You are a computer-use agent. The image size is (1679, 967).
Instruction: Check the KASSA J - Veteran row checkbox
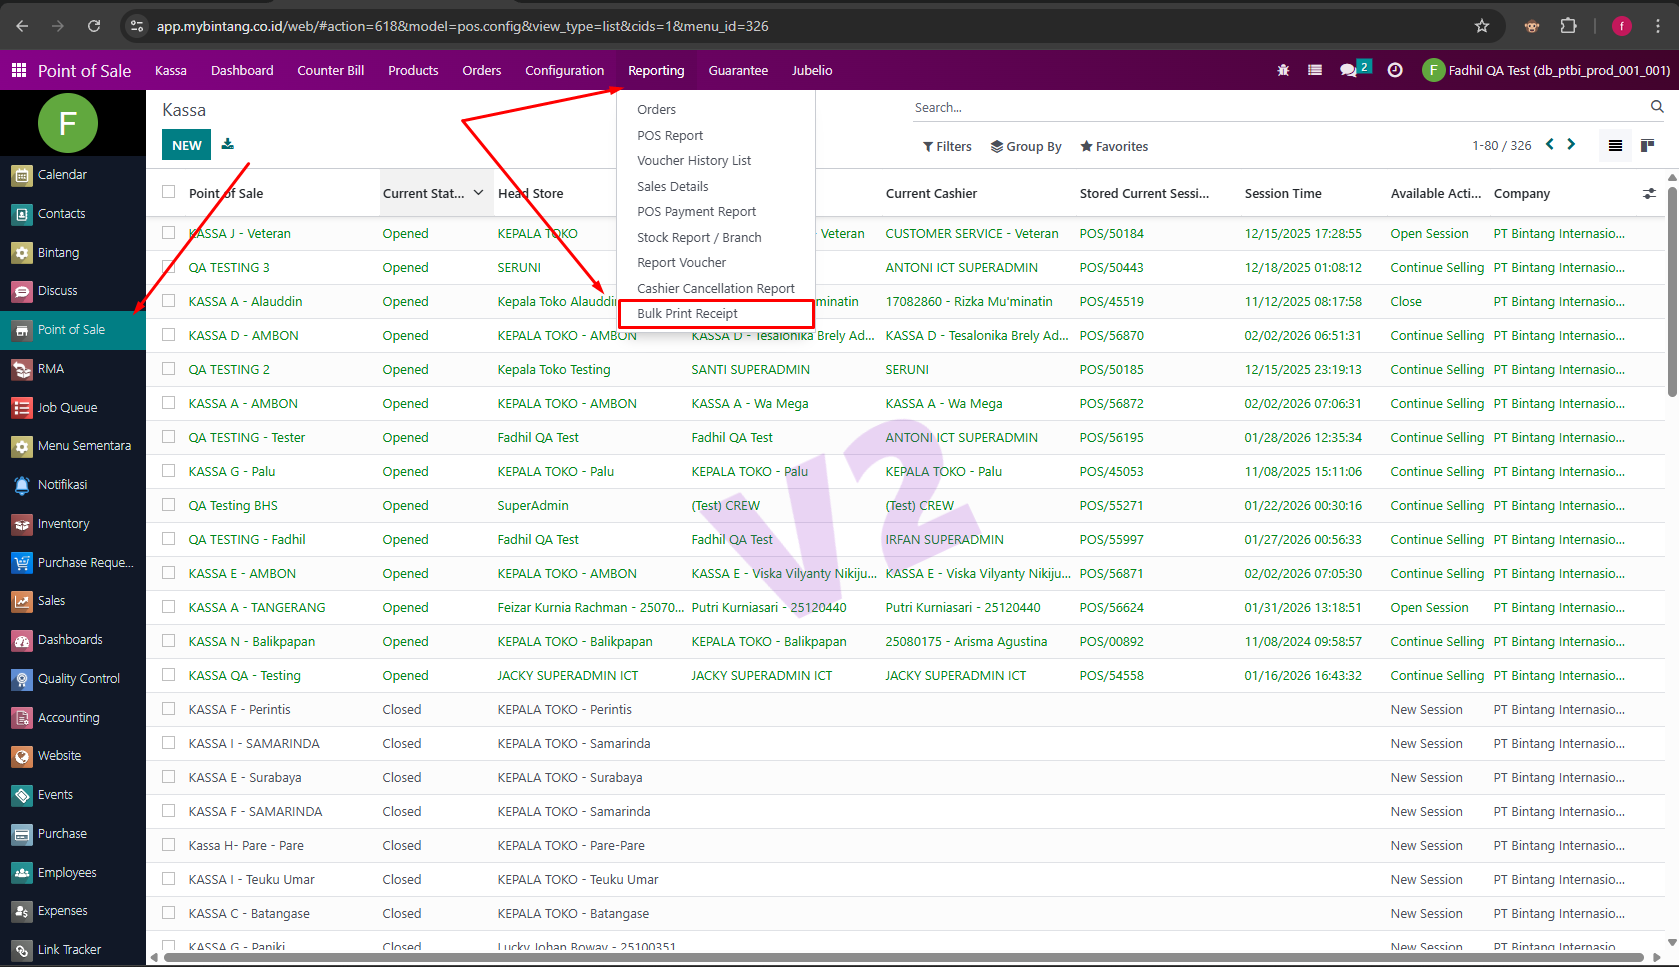(168, 233)
